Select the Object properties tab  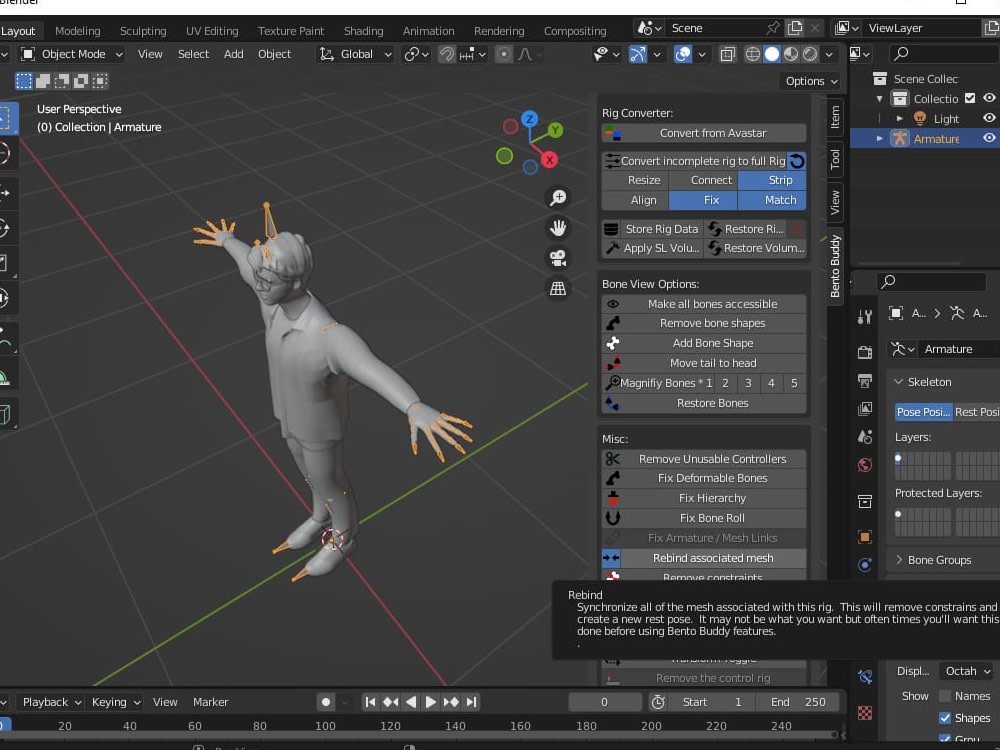(x=865, y=538)
